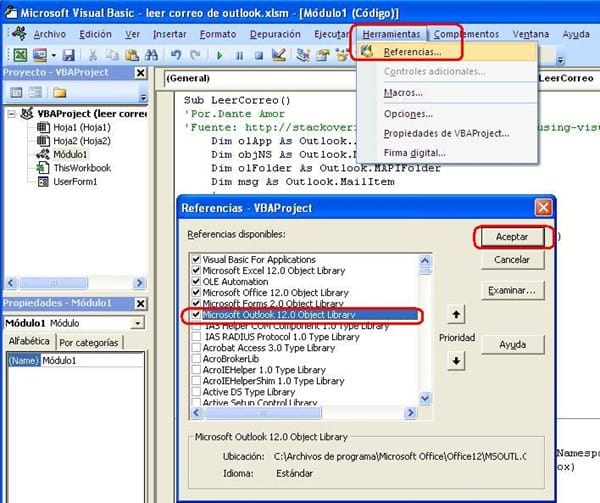Open the Project Explorer toolbar icon

pos(303,55)
